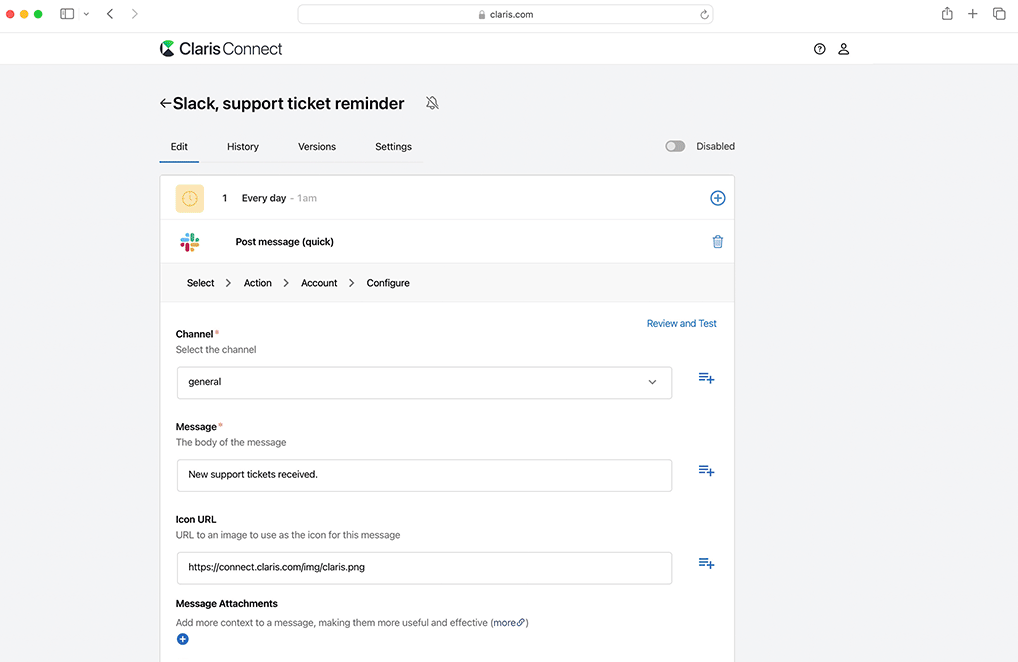This screenshot has width=1018, height=662.
Task: Add a new step using the plus icon
Action: pyautogui.click(x=717, y=198)
